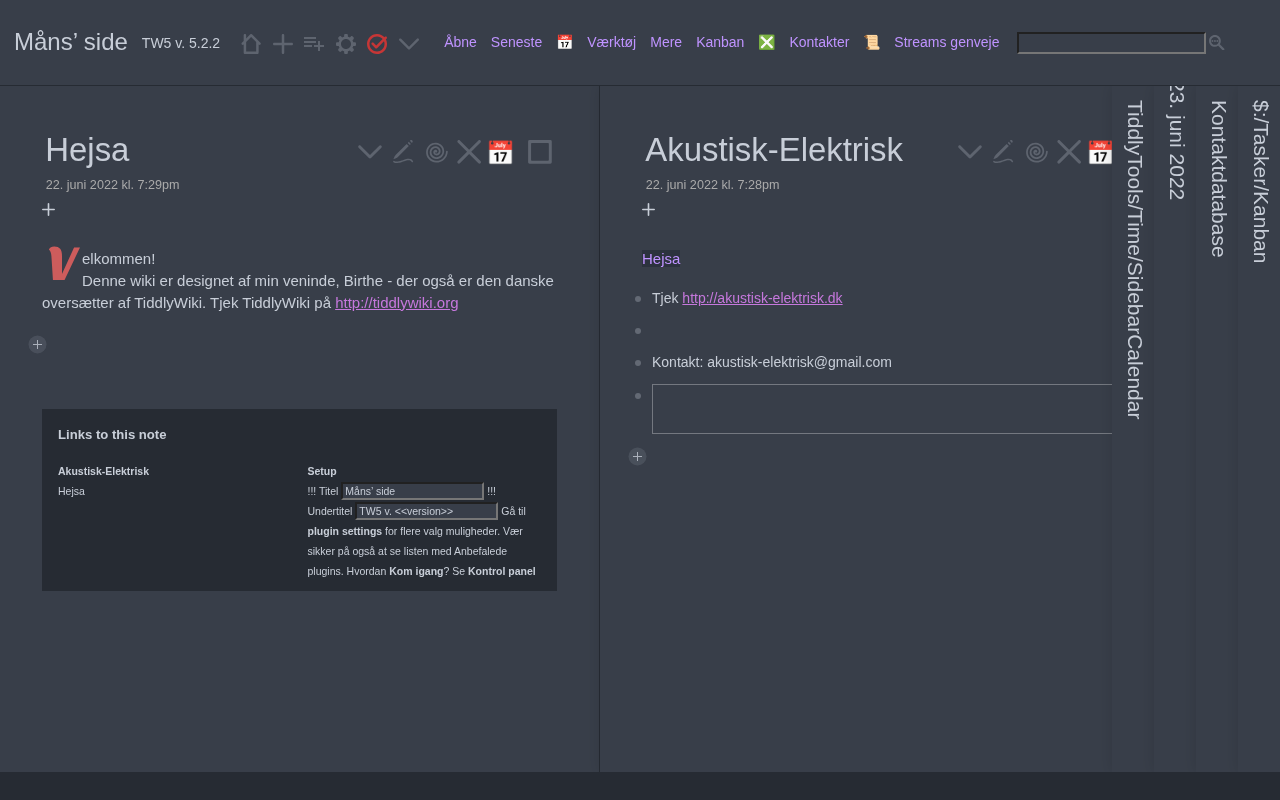Click the home icon in the top toolbar
Image resolution: width=1280 pixels, height=800 pixels.
pos(251,44)
